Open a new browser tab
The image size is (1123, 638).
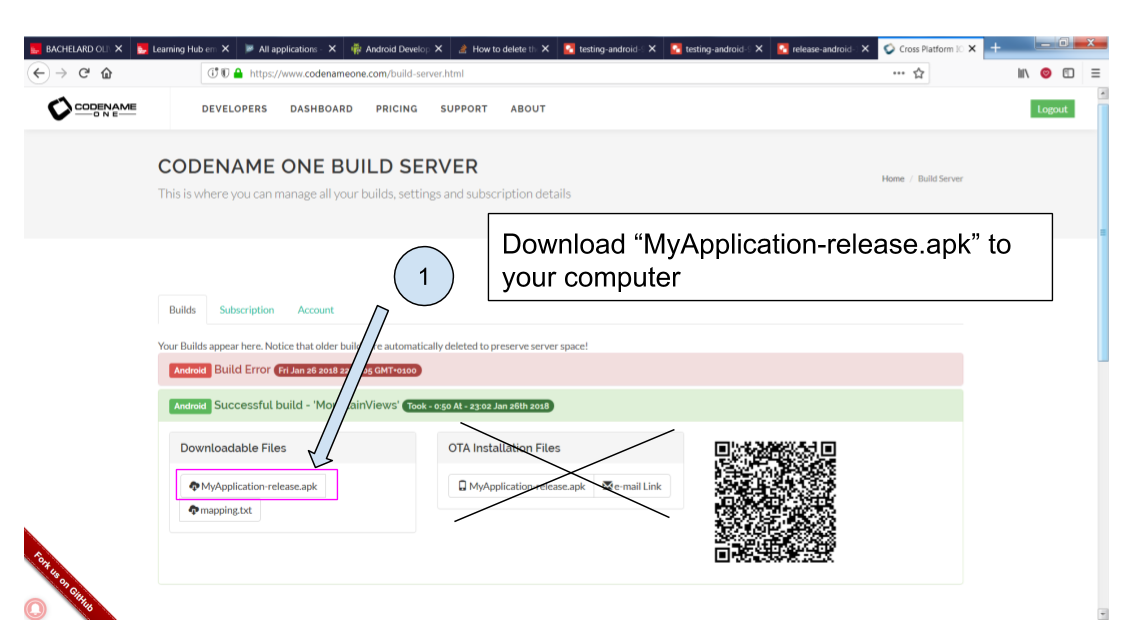click(996, 48)
